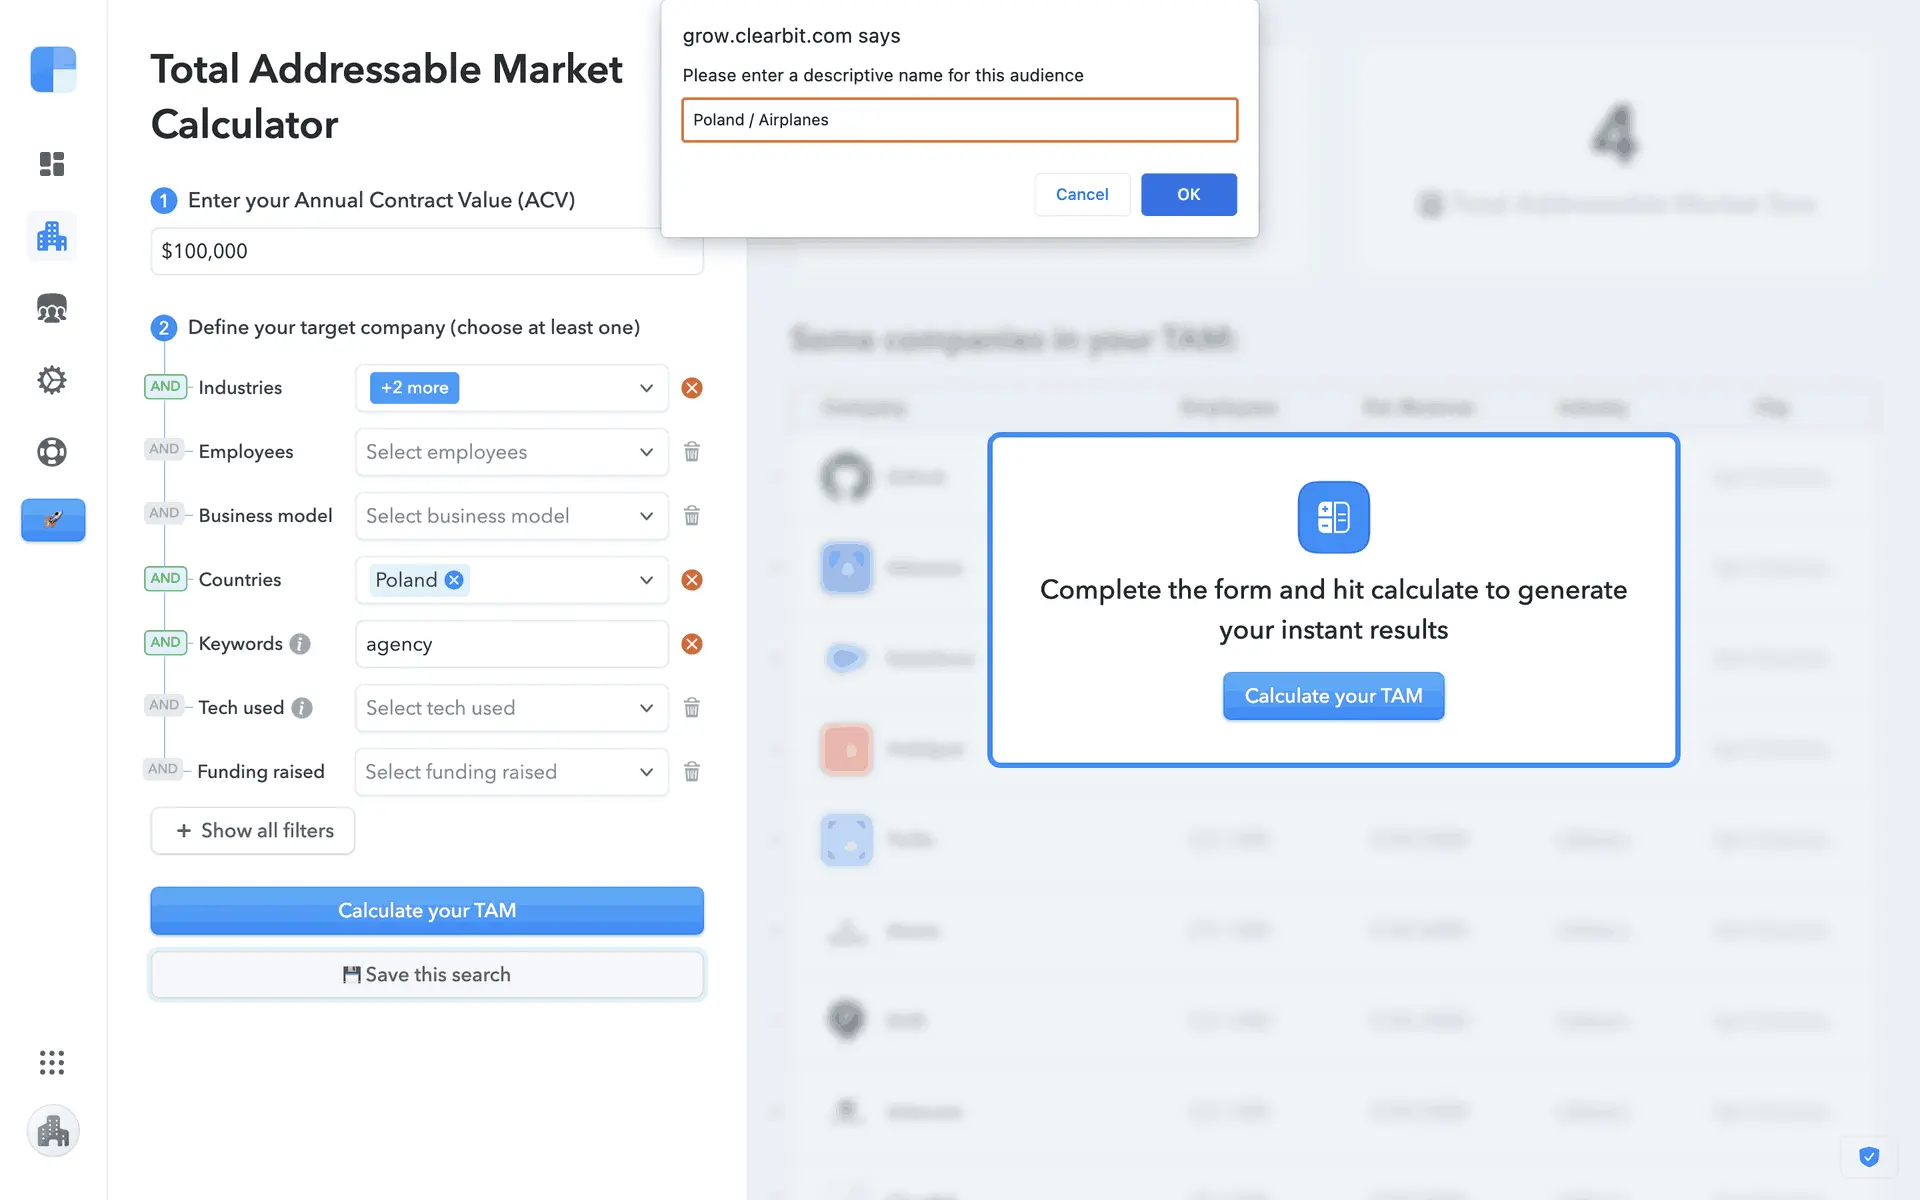Remove the Poland country tag
Screen dimensions: 1920x1200
(454, 580)
